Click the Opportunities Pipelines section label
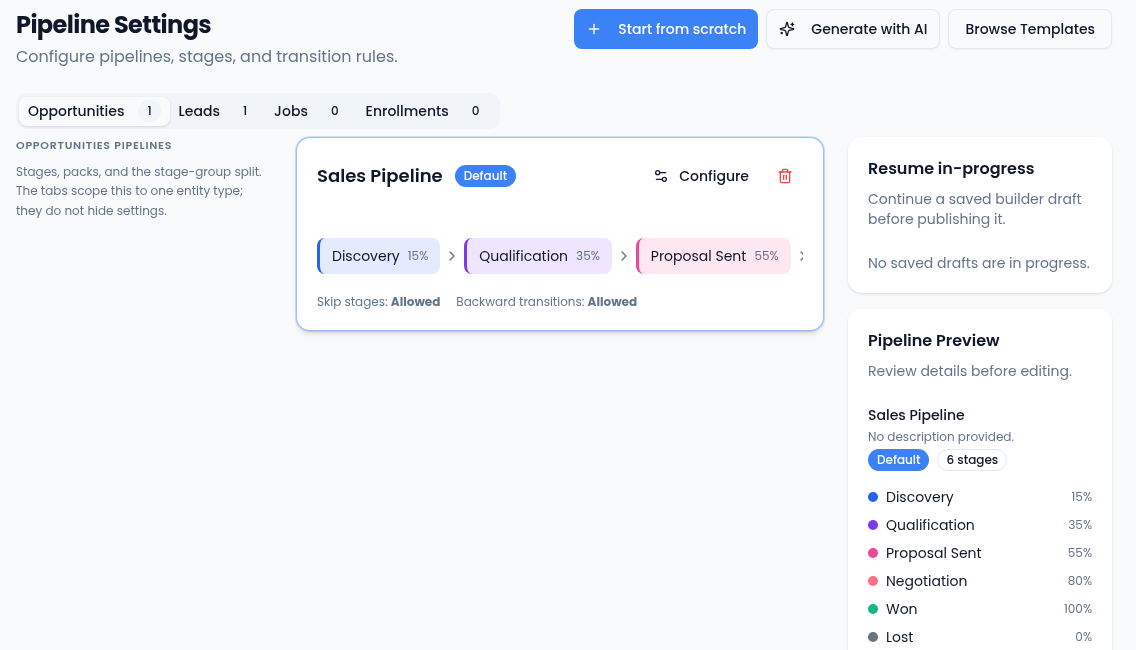Viewport: 1136px width, 650px height. pos(93,146)
